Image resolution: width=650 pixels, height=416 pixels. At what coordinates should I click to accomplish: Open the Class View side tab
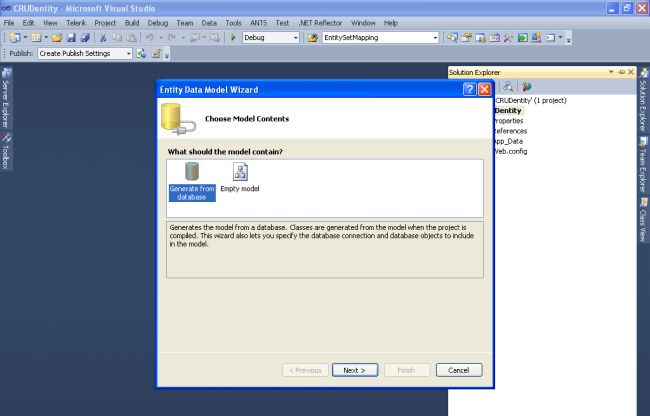pyautogui.click(x=643, y=220)
